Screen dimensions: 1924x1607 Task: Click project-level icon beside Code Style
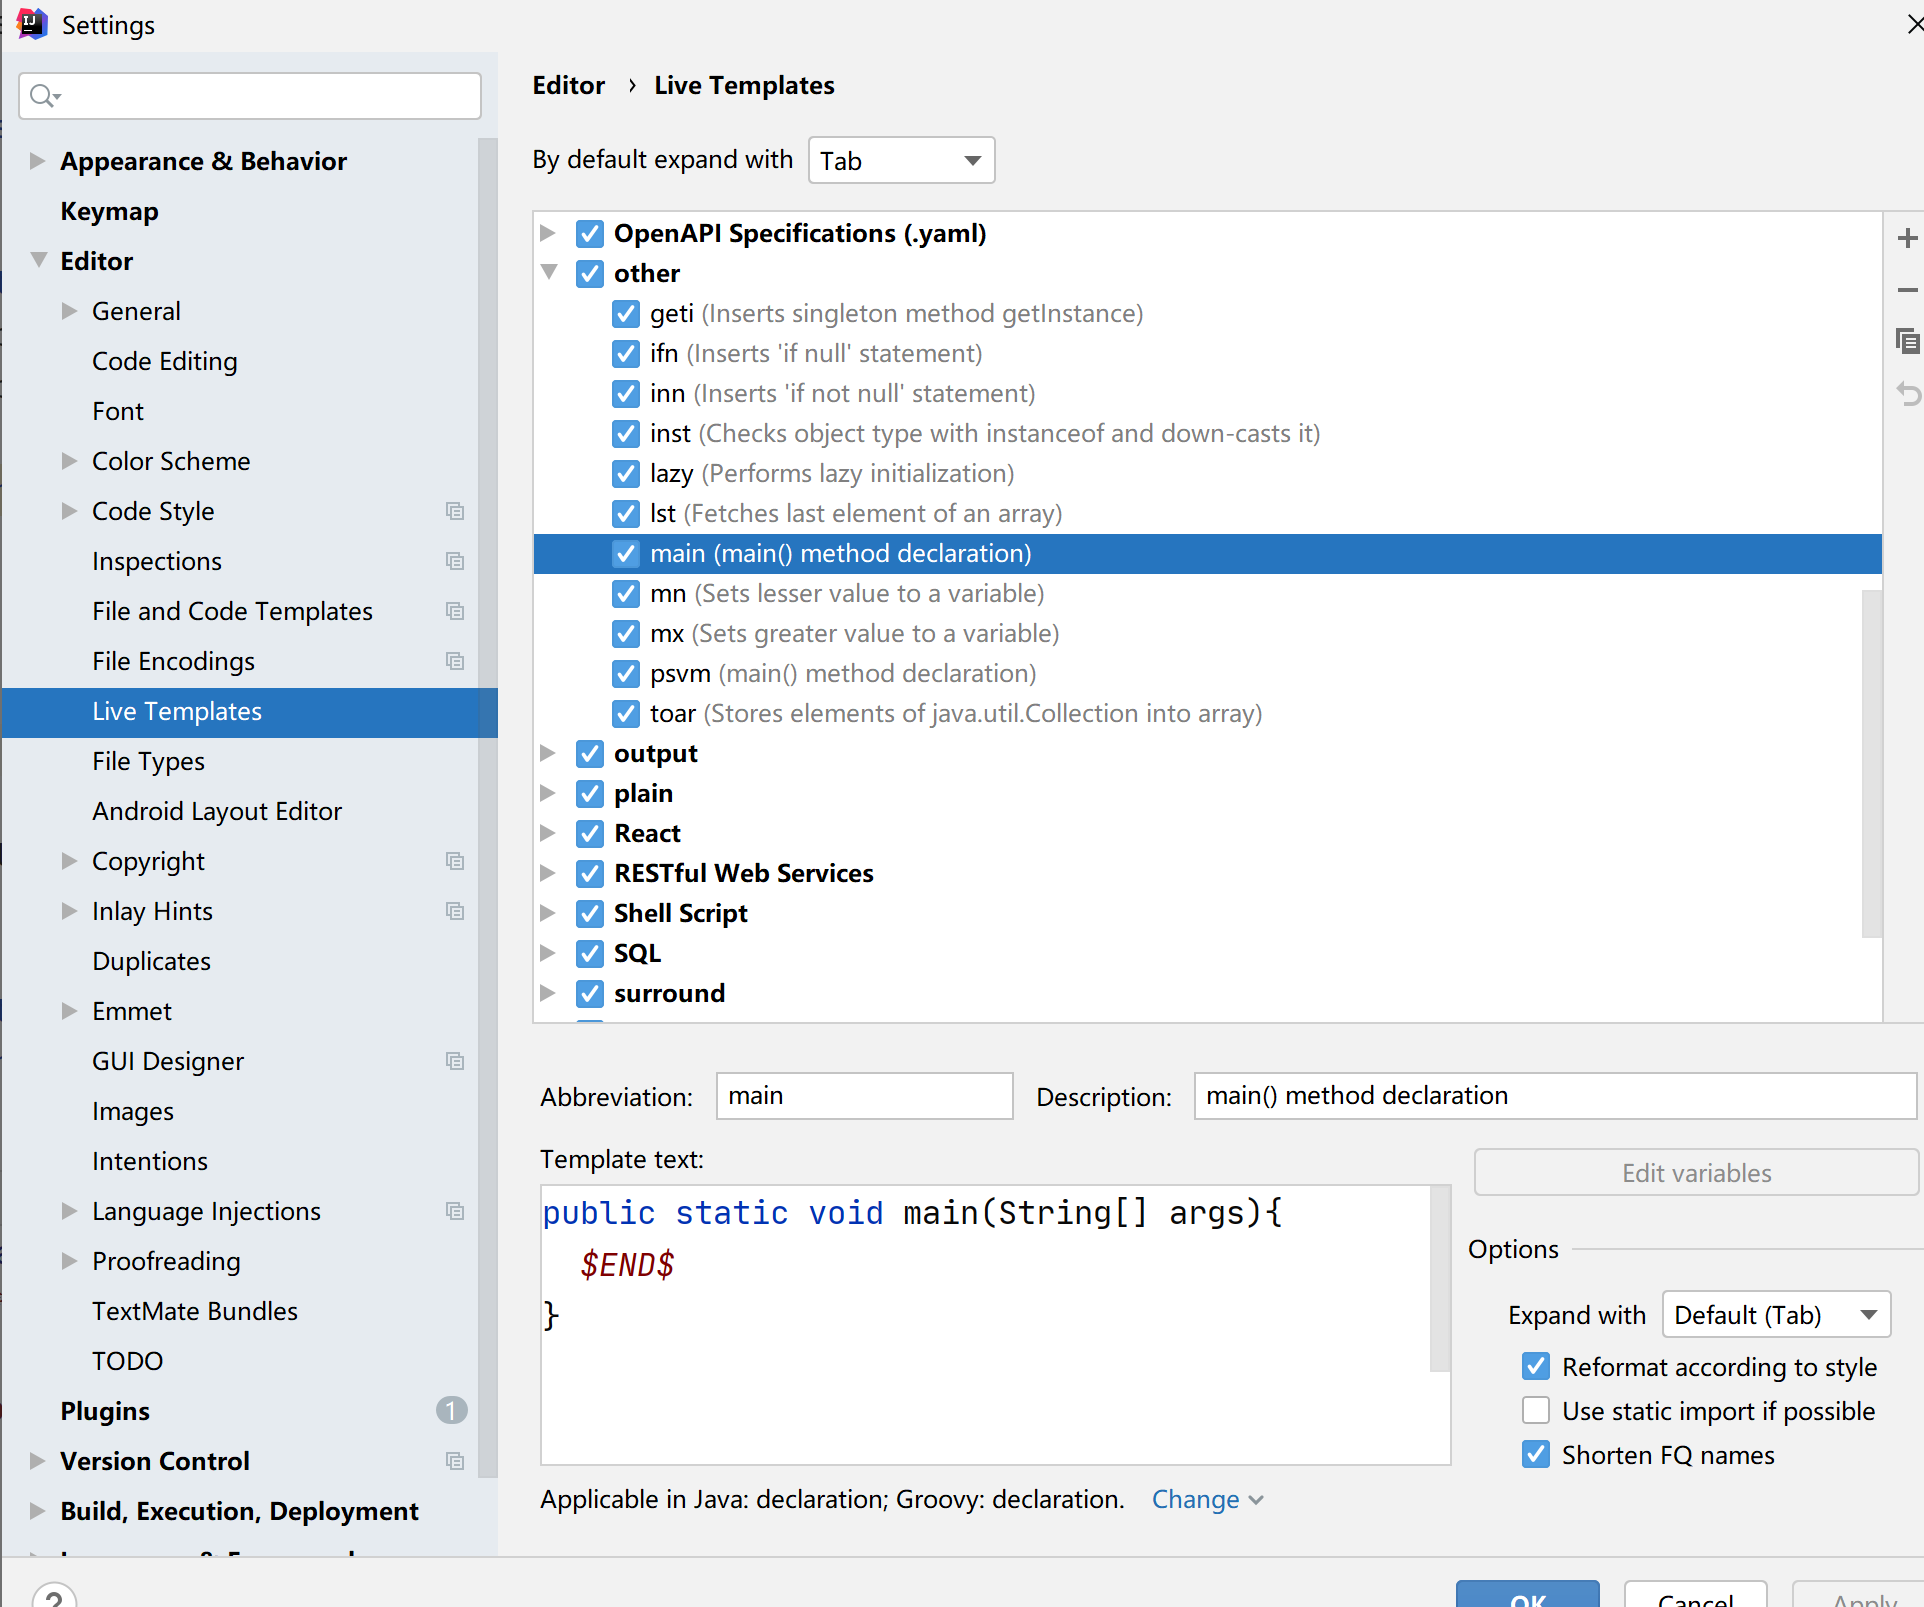tap(455, 511)
